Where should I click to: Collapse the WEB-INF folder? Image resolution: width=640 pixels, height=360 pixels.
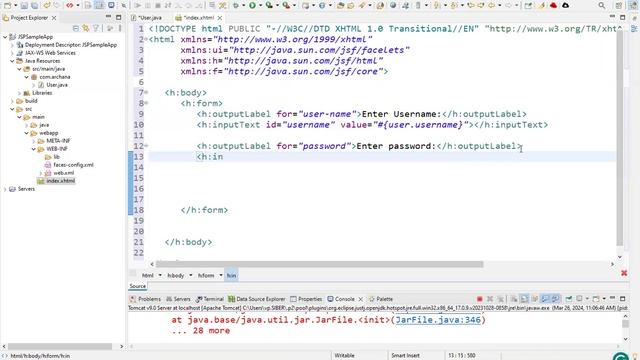pos(33,149)
